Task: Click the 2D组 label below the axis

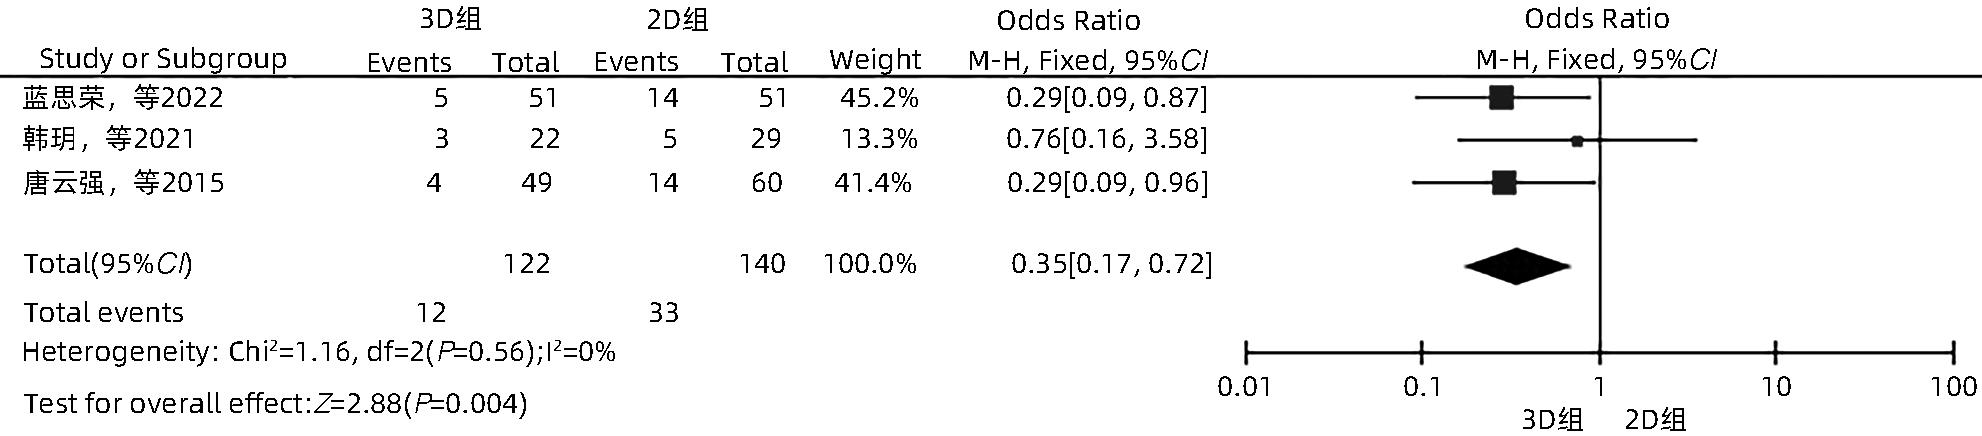Action: click(x=1655, y=420)
